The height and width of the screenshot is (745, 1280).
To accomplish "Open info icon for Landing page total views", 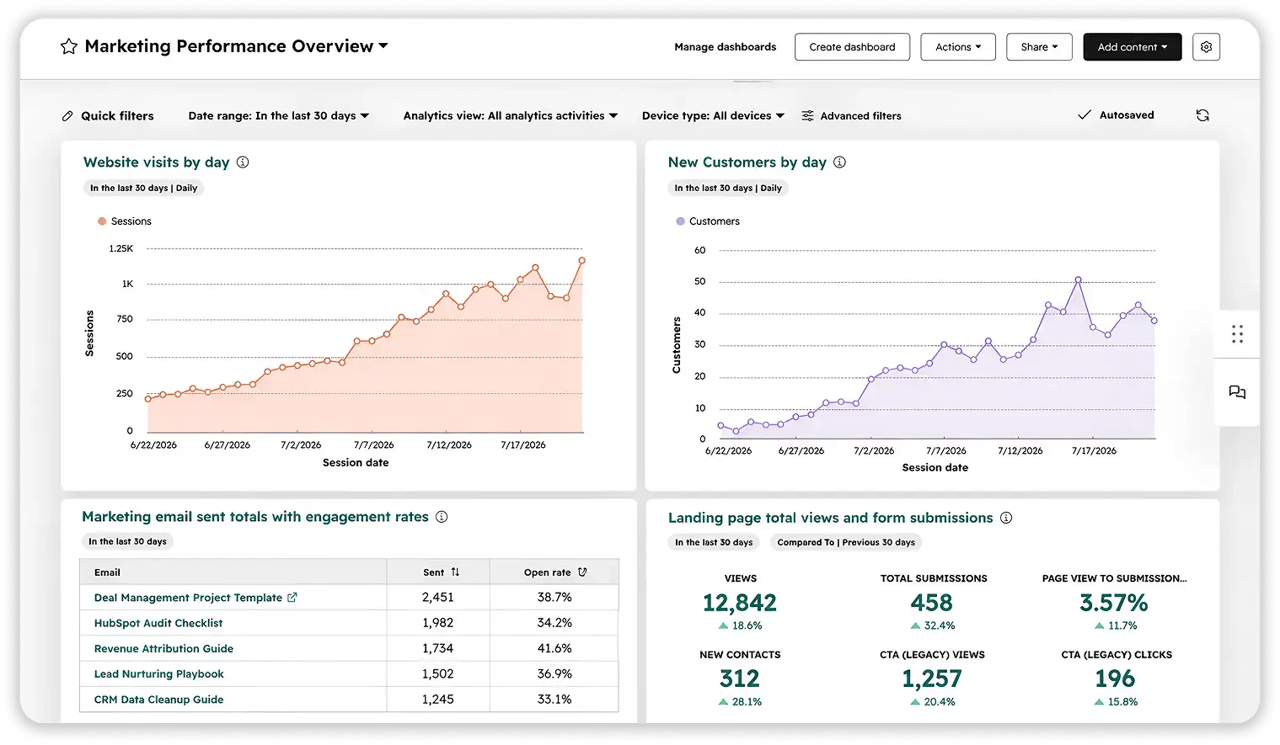I will click(1006, 518).
